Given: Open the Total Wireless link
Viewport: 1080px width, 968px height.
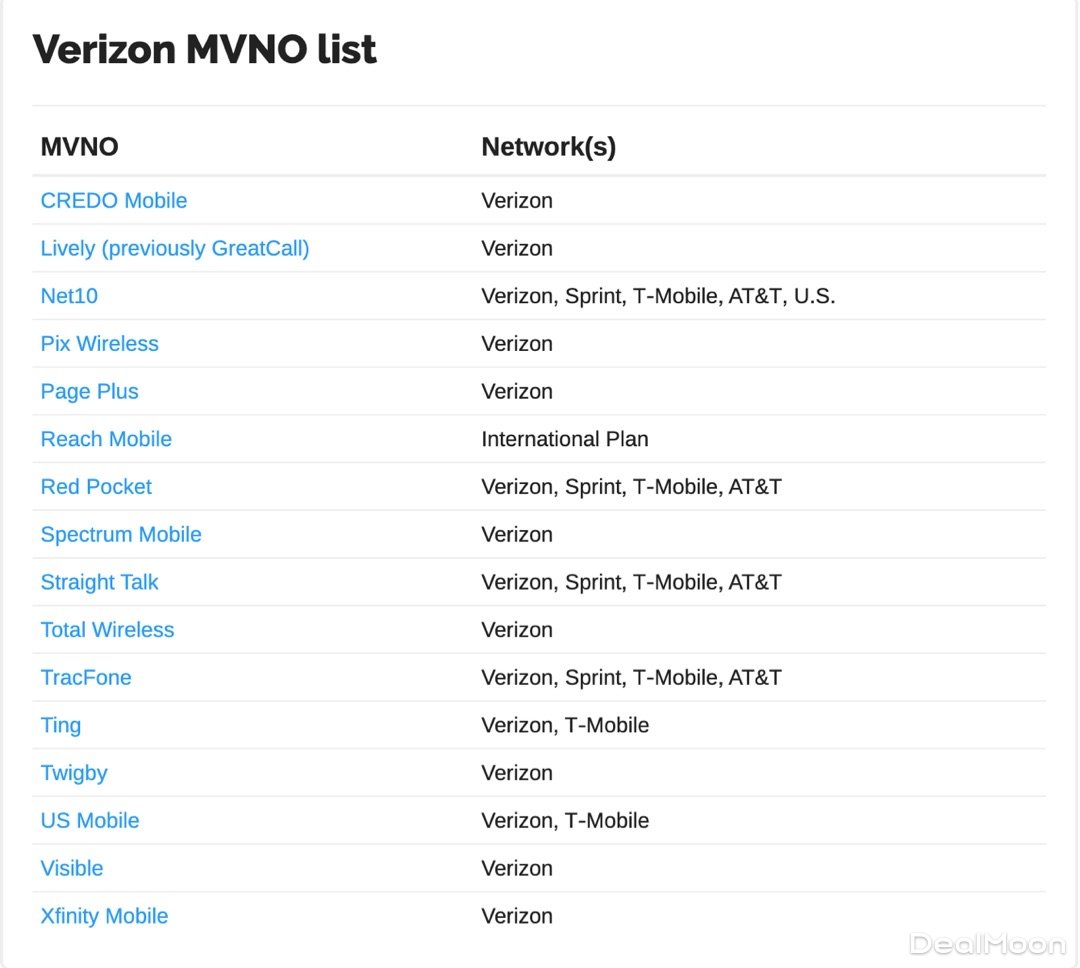Looking at the screenshot, I should point(107,630).
